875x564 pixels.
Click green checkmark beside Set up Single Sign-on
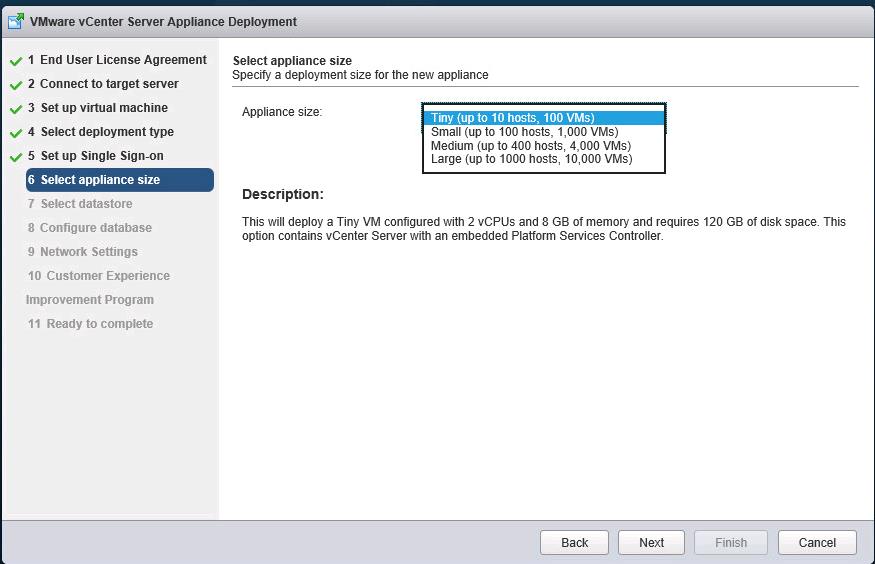point(16,157)
